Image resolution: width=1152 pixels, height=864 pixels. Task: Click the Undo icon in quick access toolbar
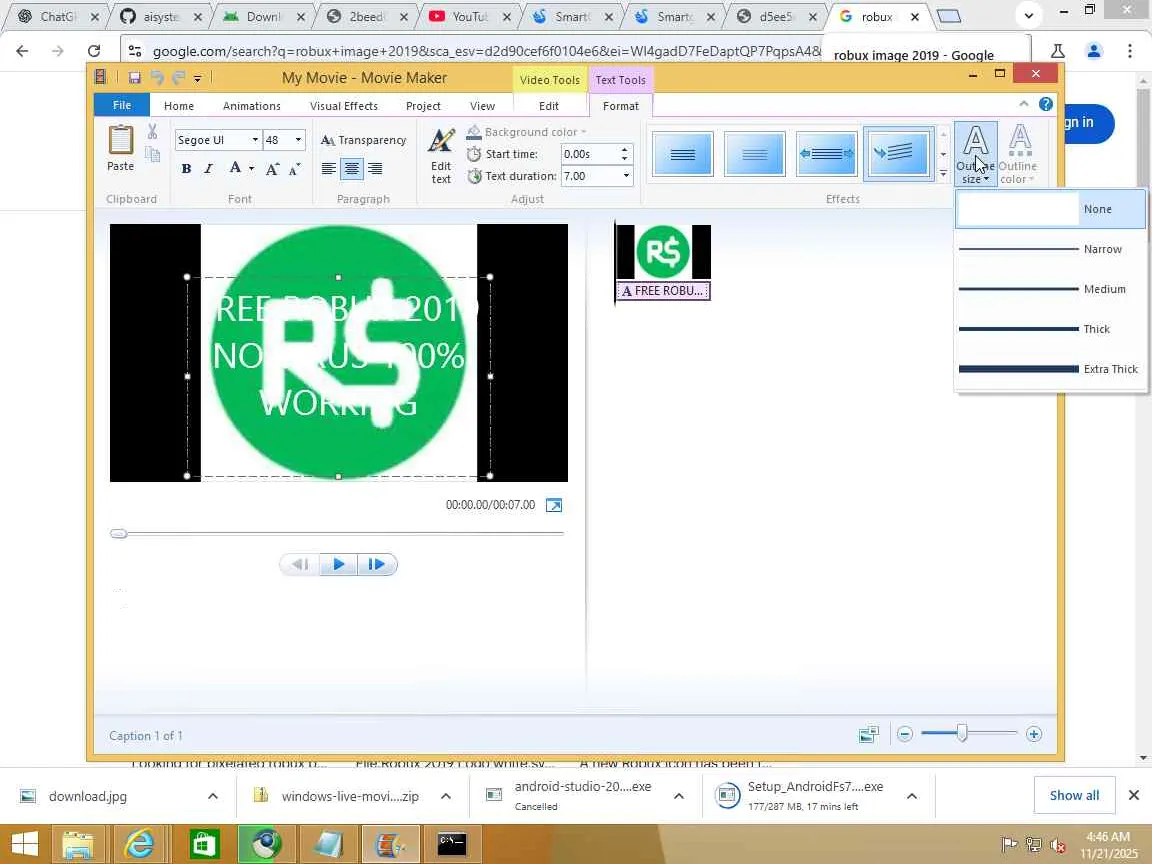(157, 77)
